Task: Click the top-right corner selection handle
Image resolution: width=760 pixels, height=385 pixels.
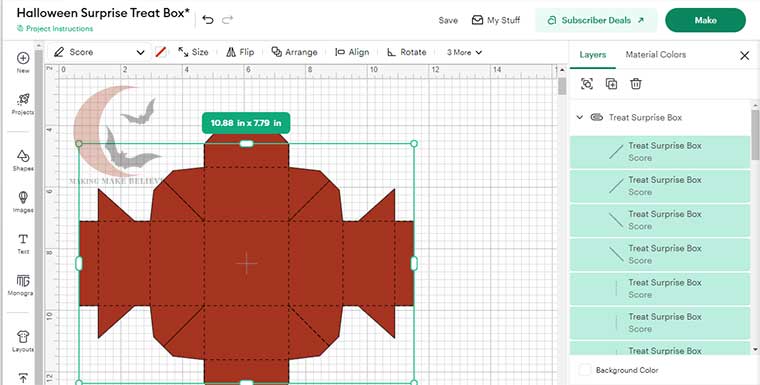Action: pos(414,144)
